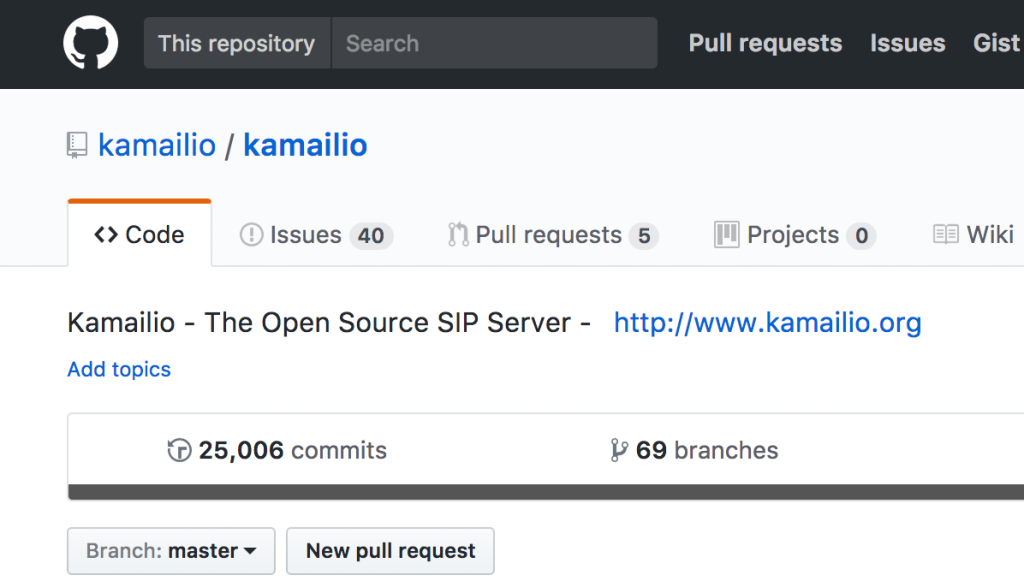Open the Issues tab with 40 count
Viewport: 1024px width, 587px height.
(x=316, y=234)
